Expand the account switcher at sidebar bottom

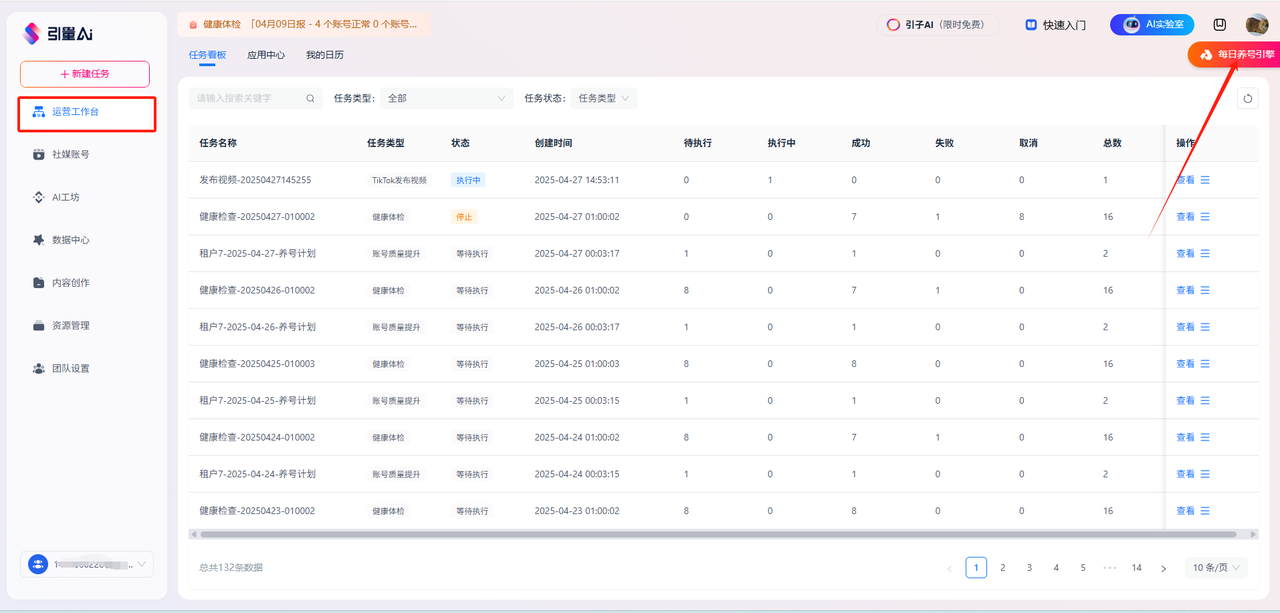87,564
